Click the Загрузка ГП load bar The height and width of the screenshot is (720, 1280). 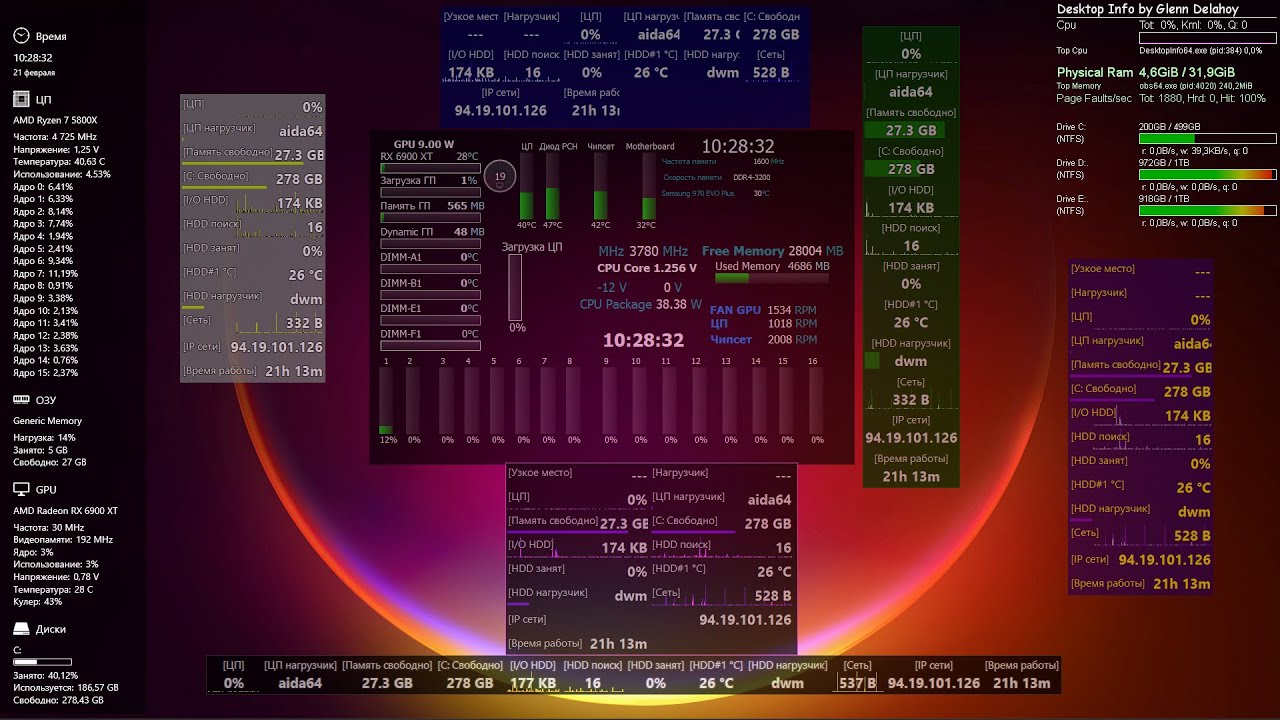coord(430,193)
